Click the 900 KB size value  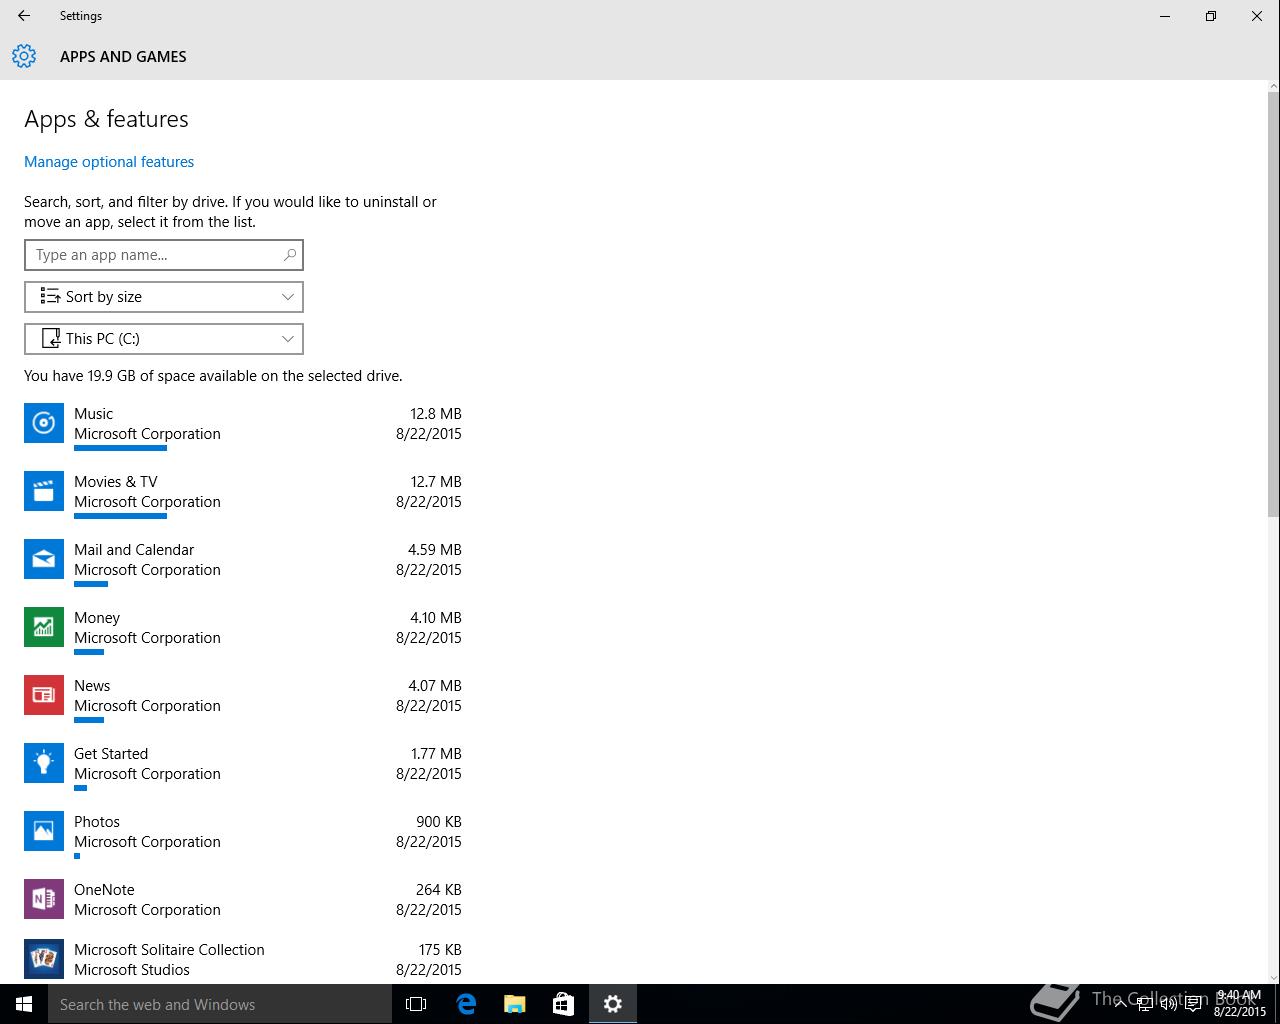439,822
